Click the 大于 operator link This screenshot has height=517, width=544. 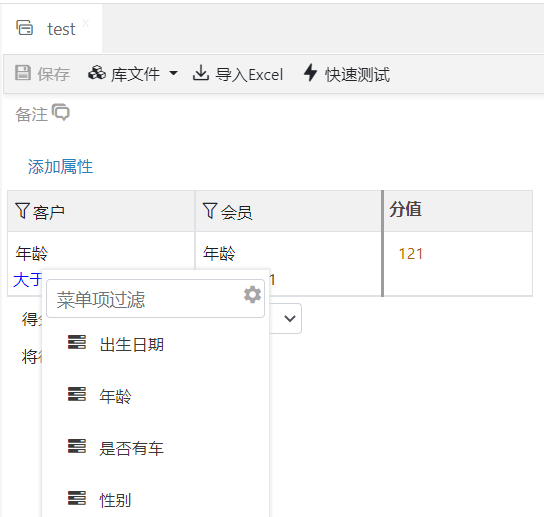coord(27,280)
